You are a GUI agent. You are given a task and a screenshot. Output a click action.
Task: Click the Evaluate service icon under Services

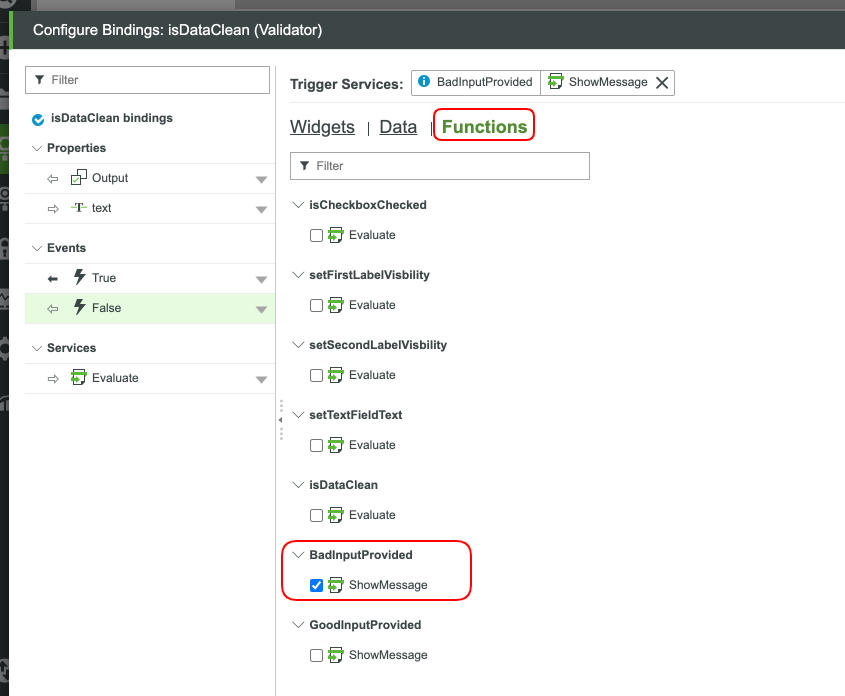(x=78, y=378)
